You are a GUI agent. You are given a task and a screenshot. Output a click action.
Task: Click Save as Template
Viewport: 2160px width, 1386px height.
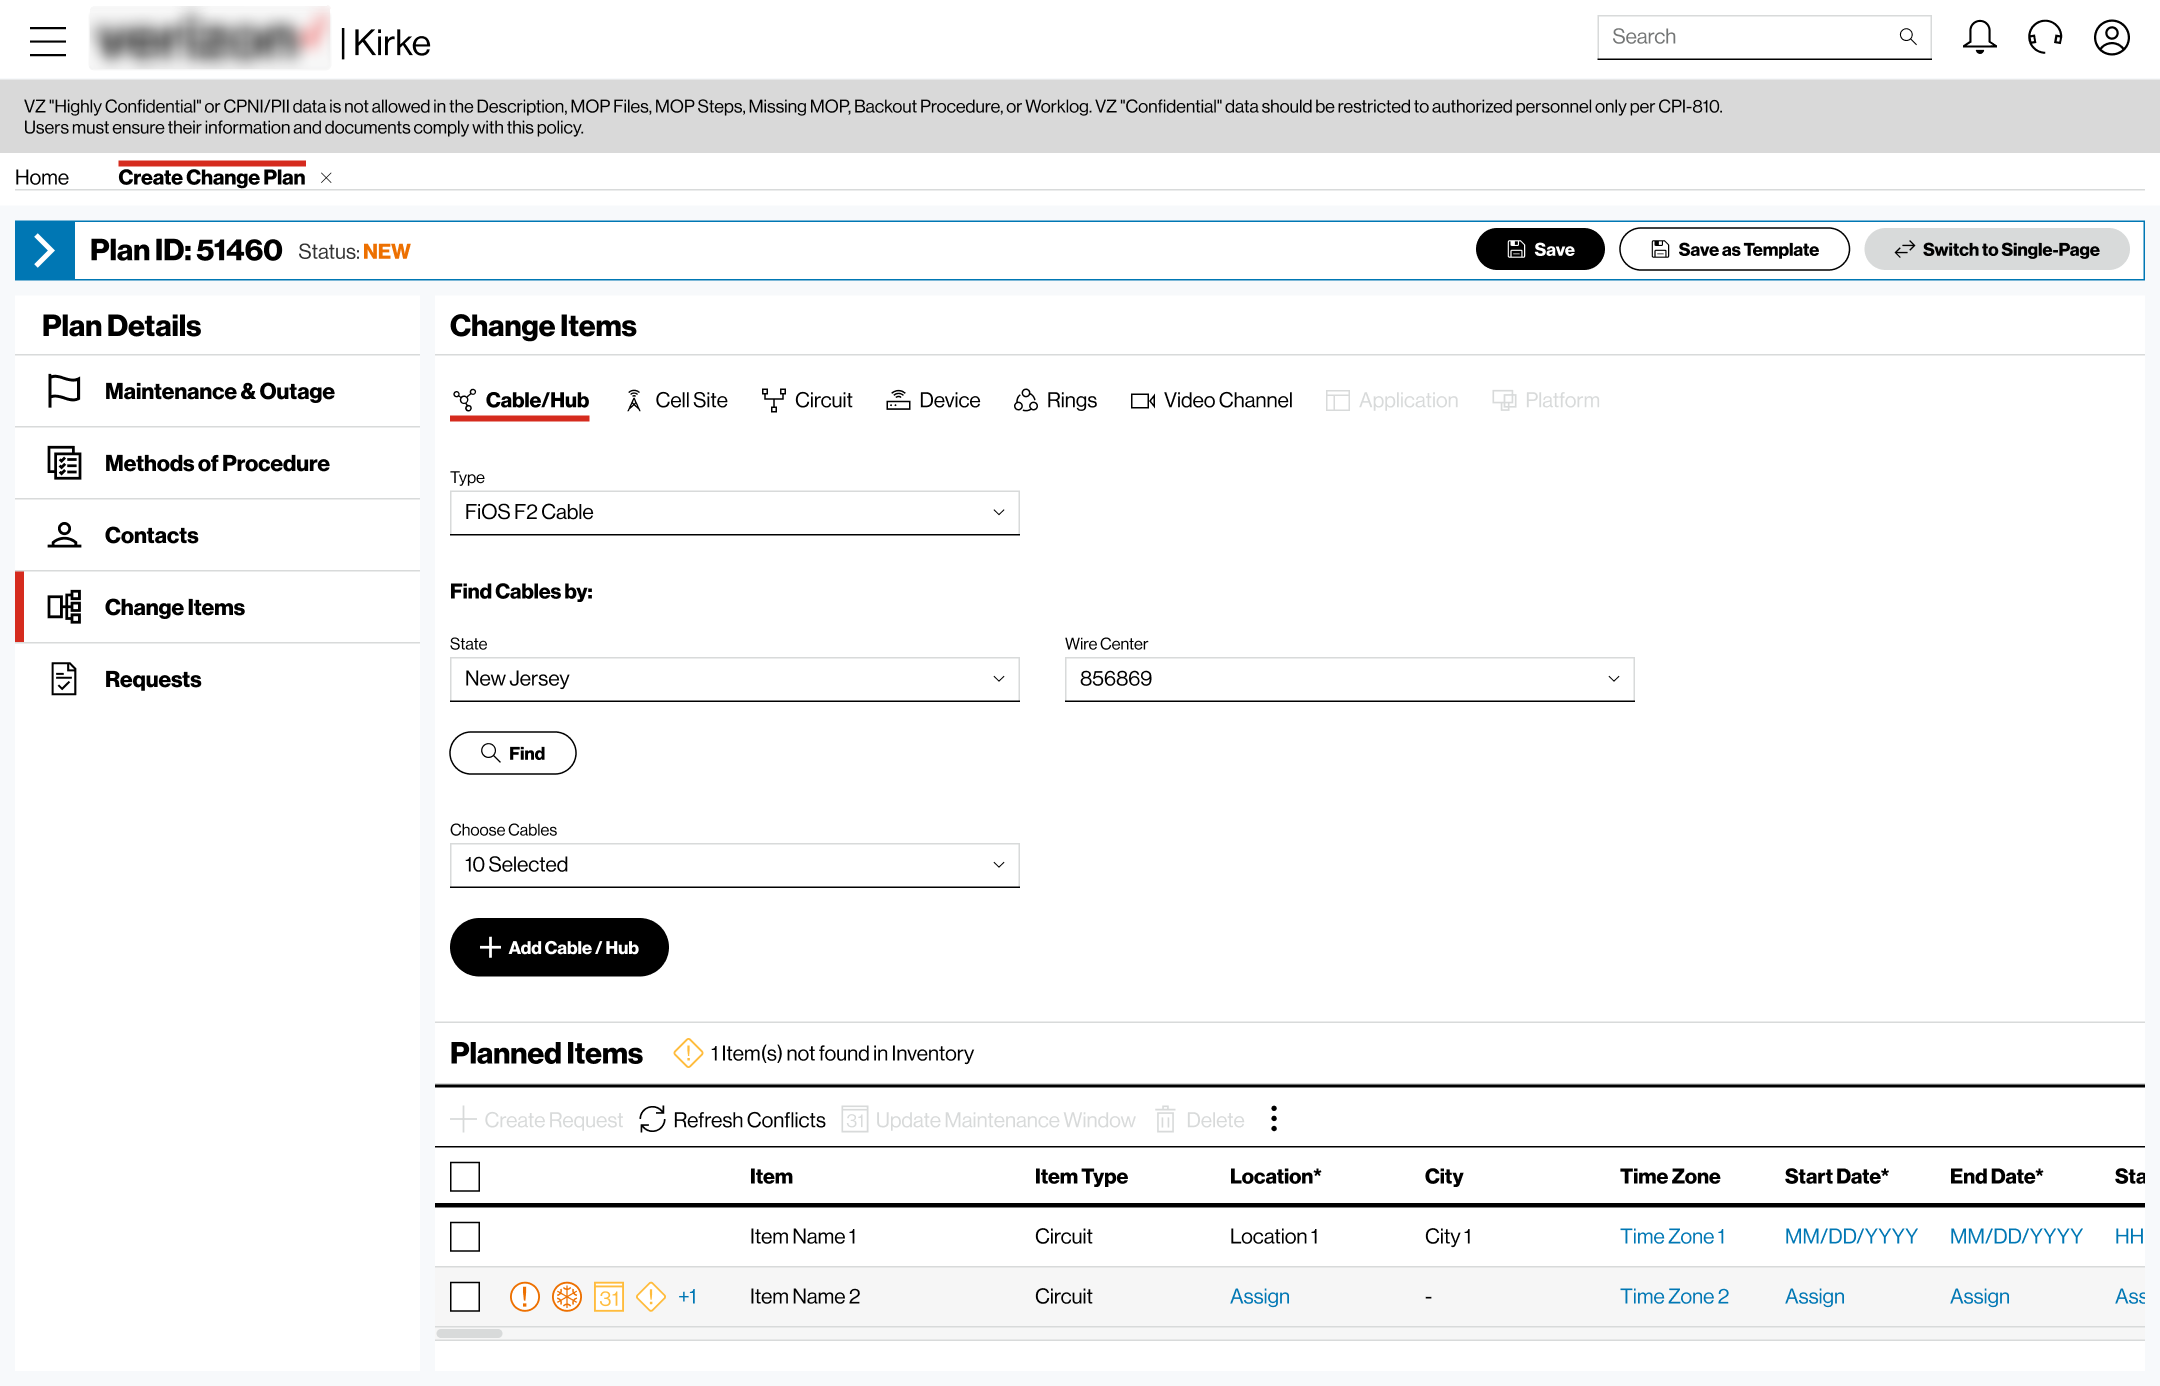(x=1734, y=250)
